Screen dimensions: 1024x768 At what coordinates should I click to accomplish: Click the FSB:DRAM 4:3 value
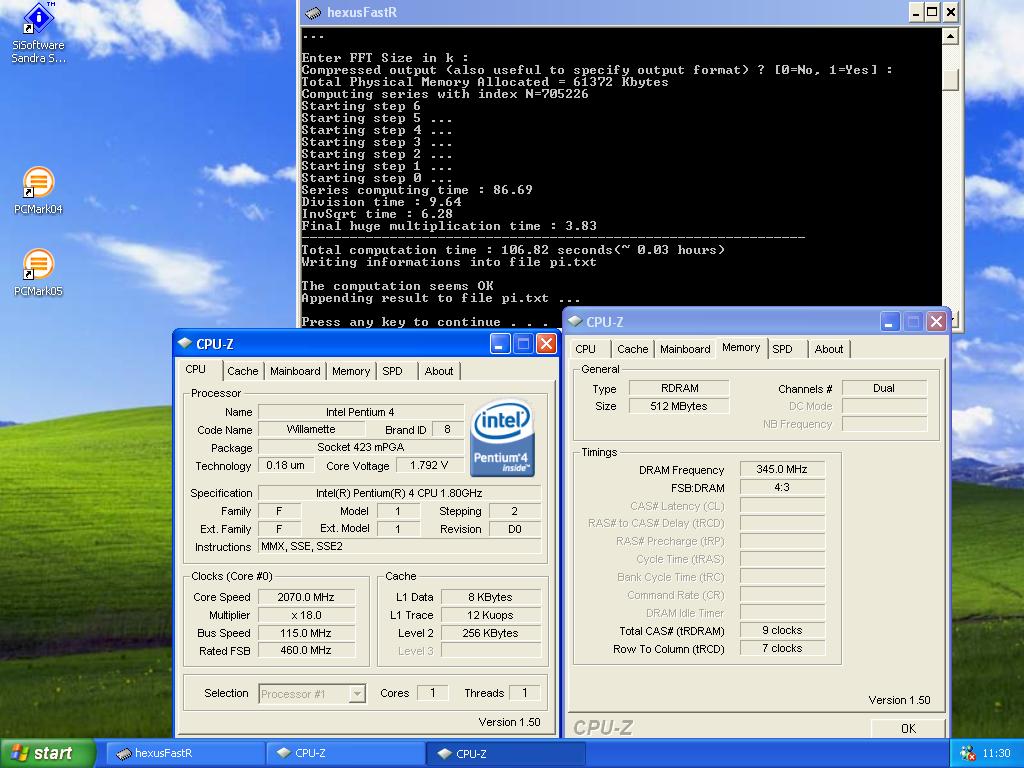pyautogui.click(x=782, y=487)
